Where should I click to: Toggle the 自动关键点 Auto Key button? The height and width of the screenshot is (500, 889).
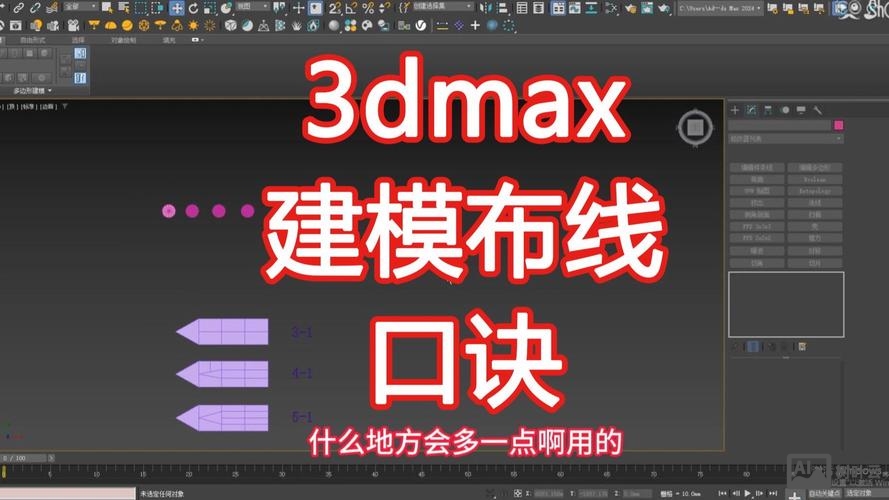click(x=824, y=493)
